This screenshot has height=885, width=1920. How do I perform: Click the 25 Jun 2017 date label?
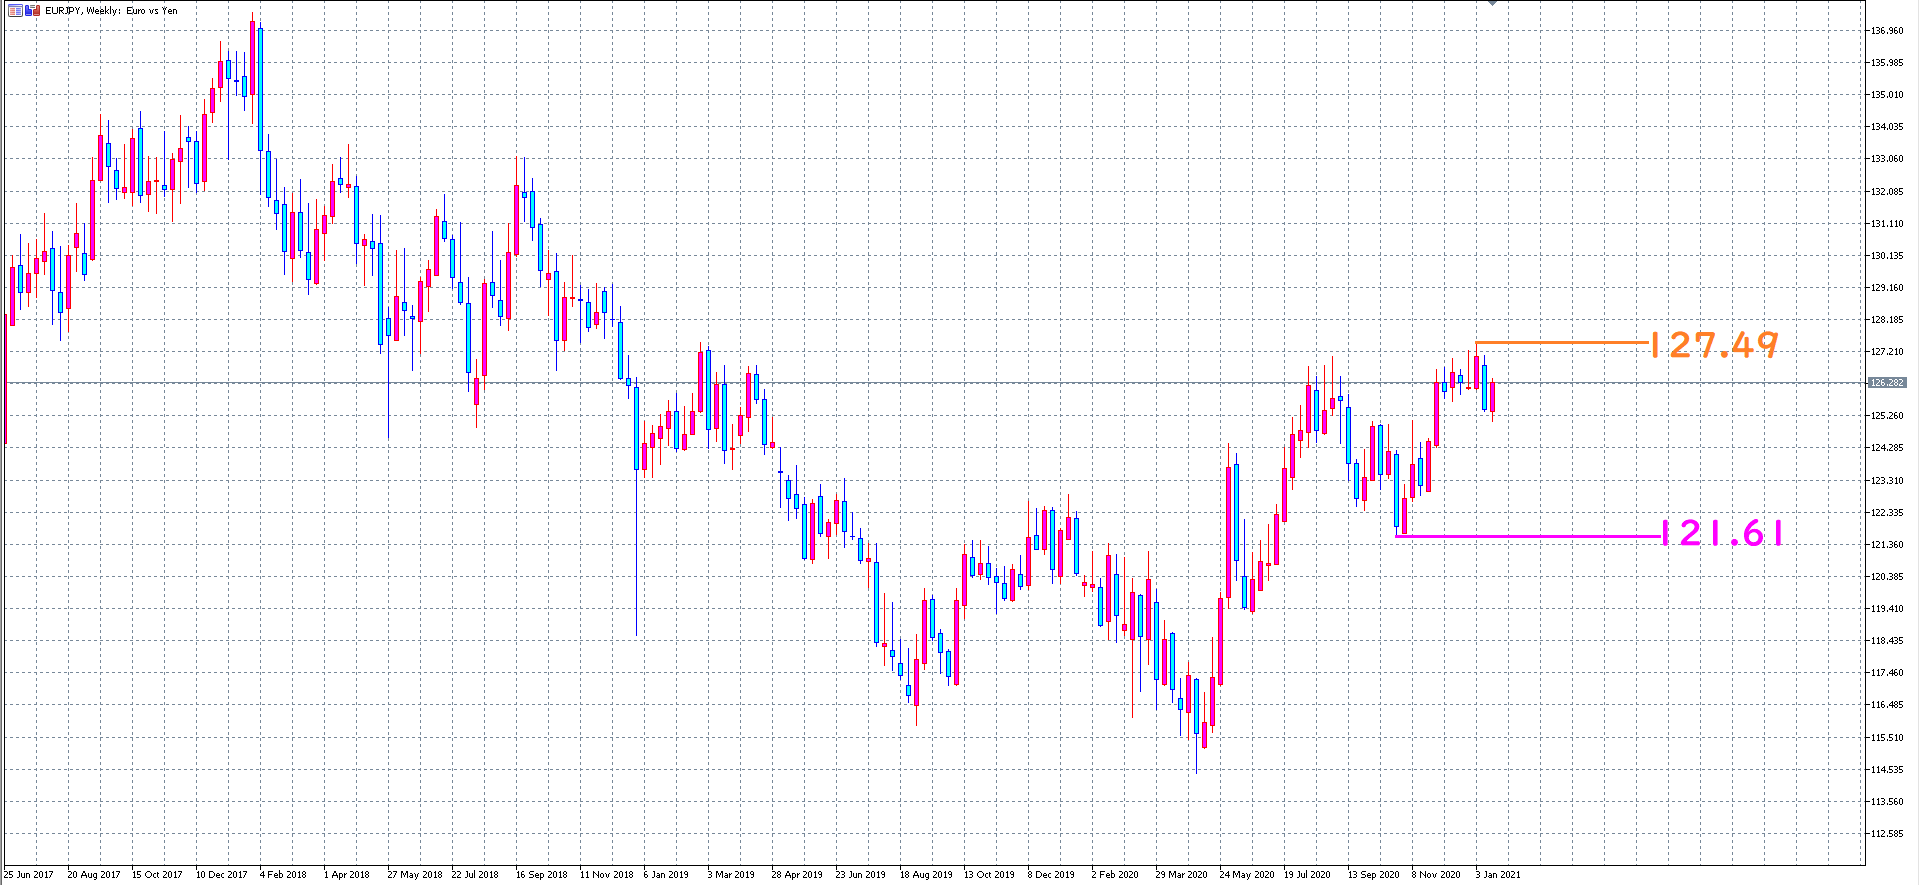[x=29, y=874]
